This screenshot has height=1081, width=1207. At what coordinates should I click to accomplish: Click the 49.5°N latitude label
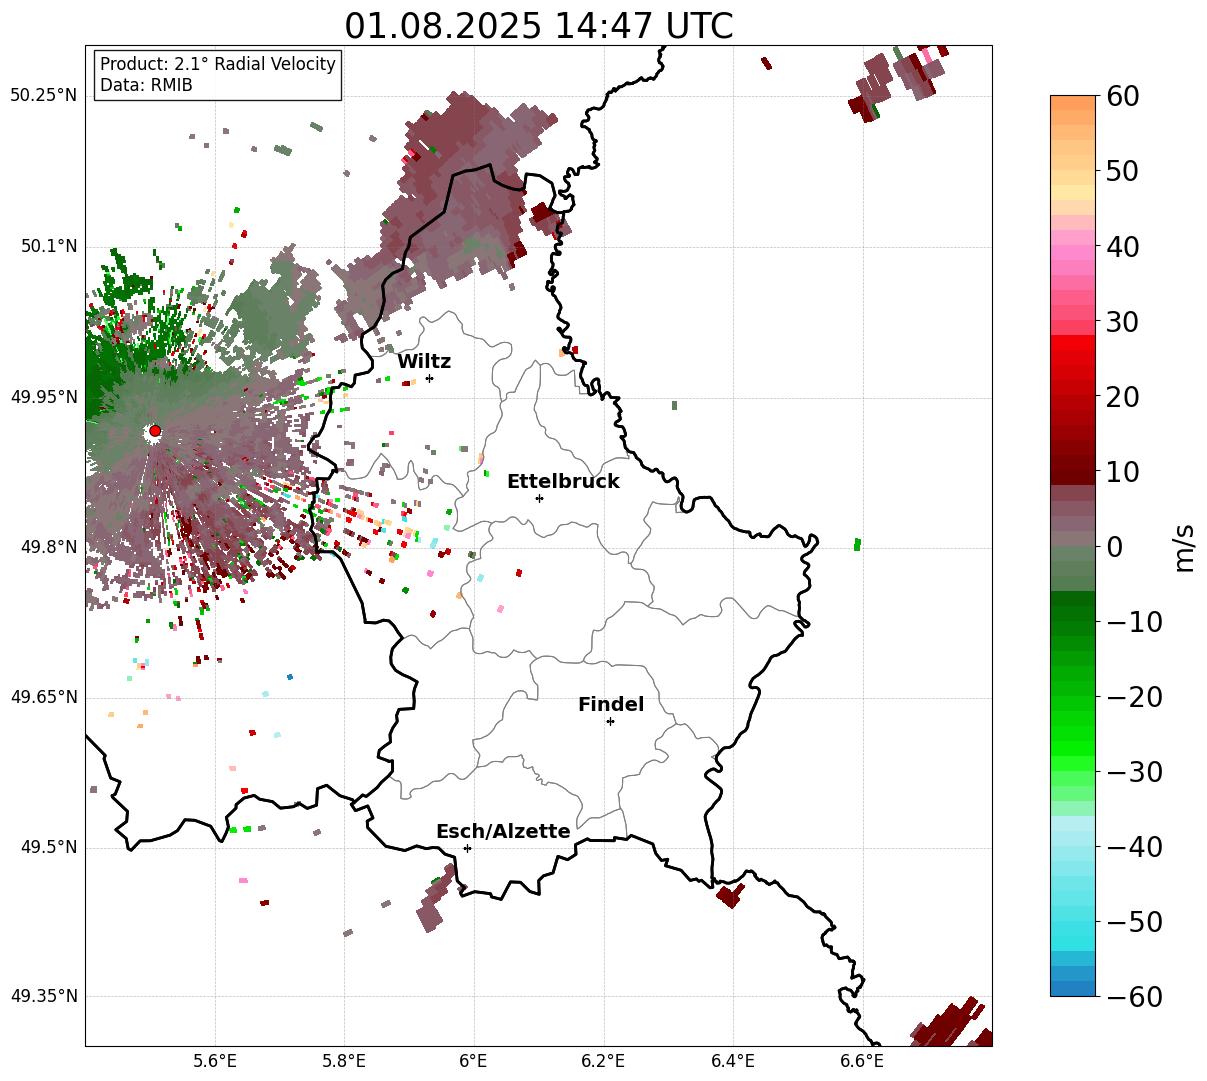pyautogui.click(x=48, y=847)
